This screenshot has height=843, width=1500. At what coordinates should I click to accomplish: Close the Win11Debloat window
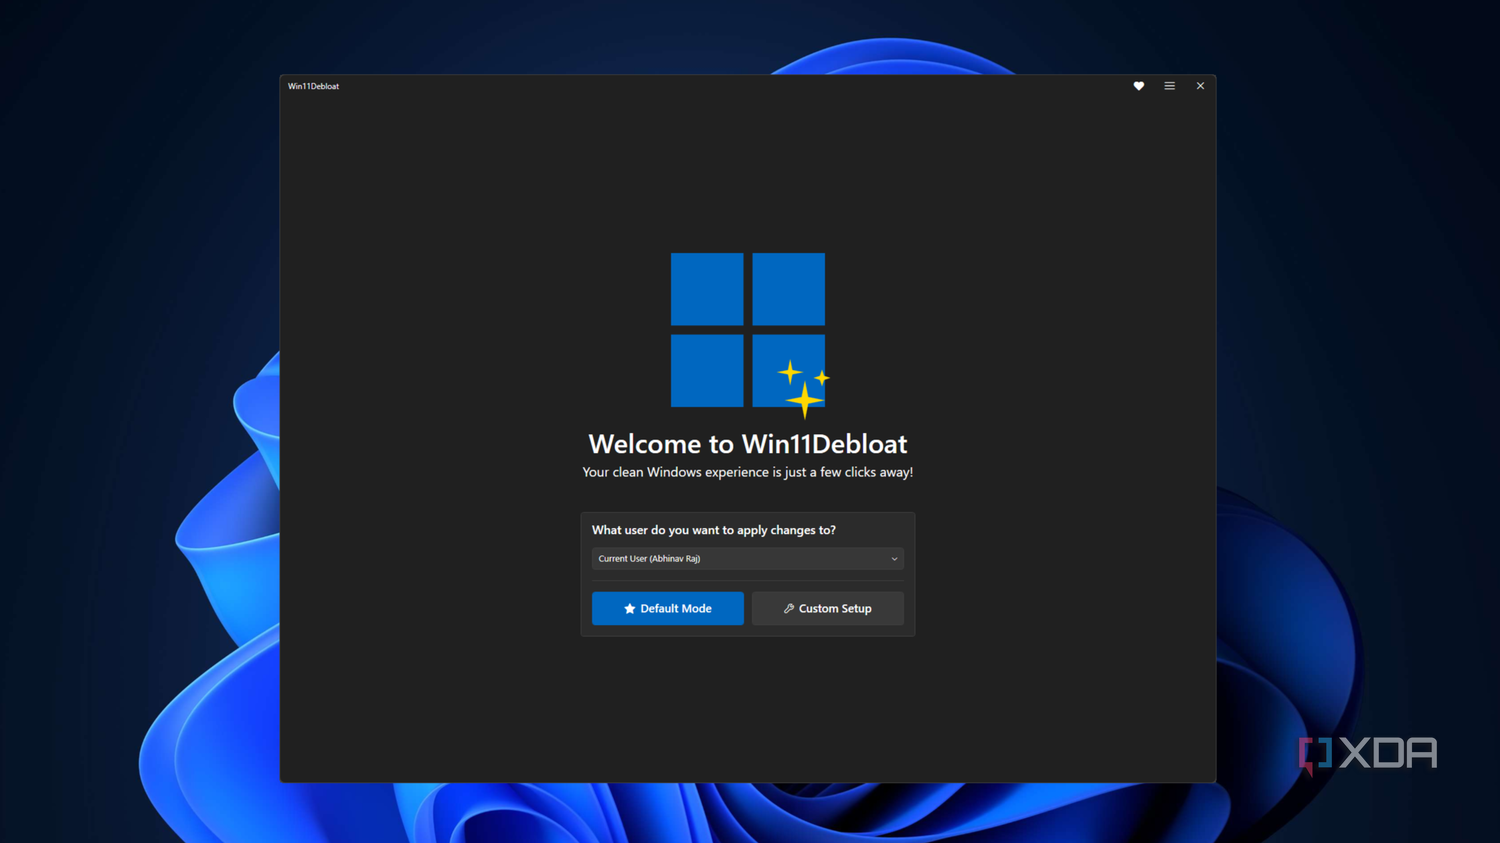point(1200,86)
